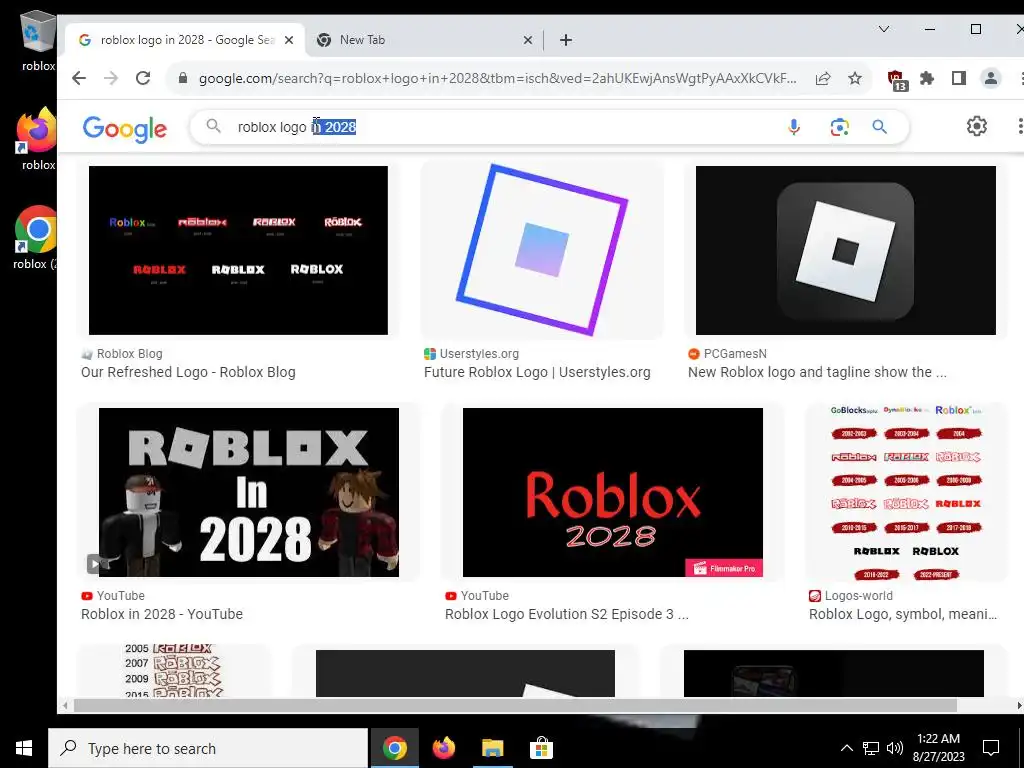
Task: Open the Extensions puzzle piece menu
Action: coord(927,78)
